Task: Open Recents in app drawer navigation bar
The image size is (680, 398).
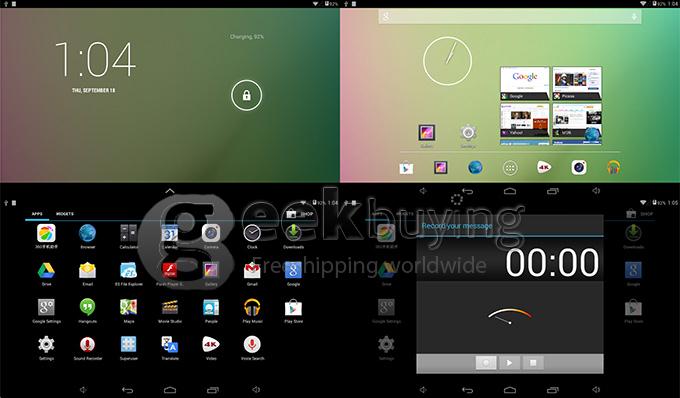Action: click(212, 390)
